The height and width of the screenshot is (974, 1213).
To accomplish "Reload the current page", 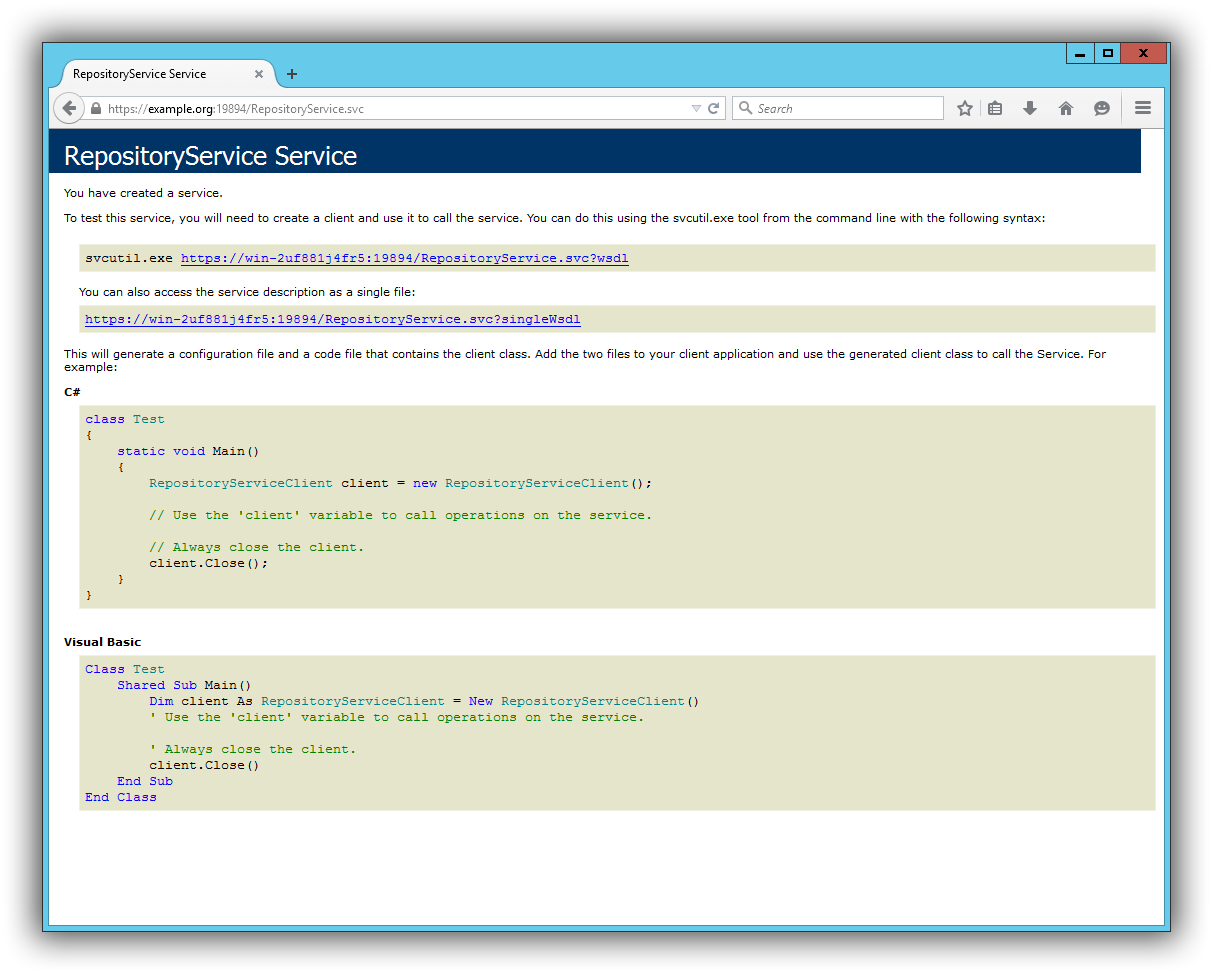I will tap(714, 109).
